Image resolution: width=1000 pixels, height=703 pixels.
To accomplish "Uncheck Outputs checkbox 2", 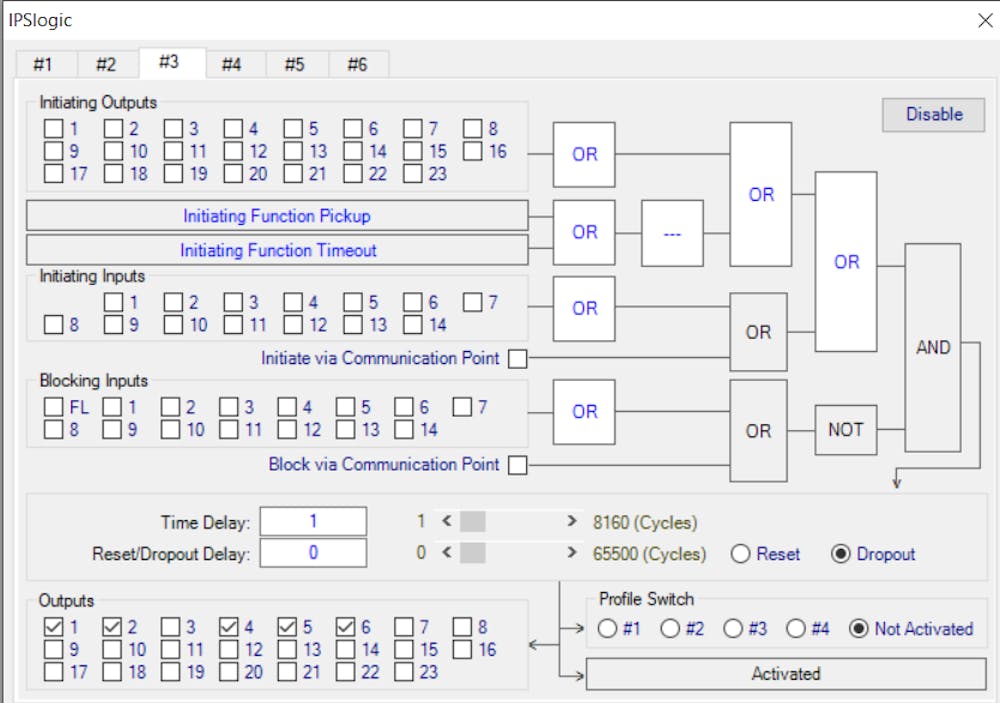I will [x=112, y=627].
